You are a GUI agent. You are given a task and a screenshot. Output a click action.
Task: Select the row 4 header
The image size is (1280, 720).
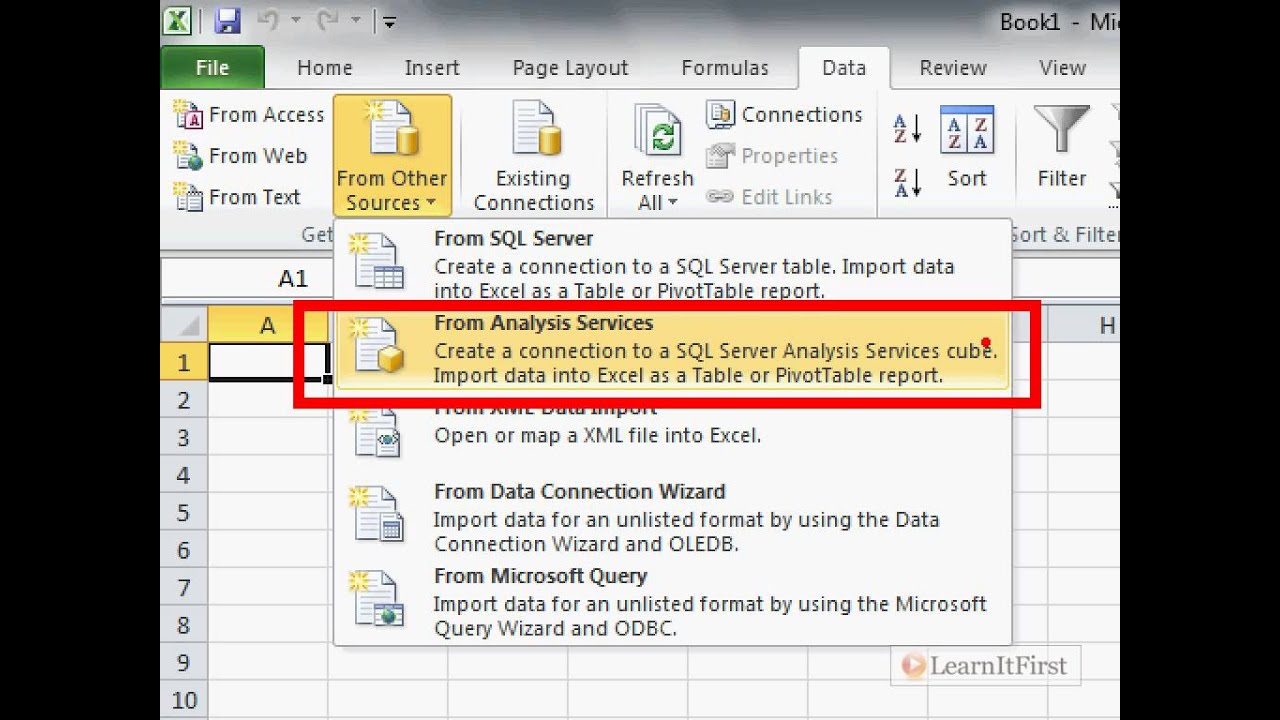tap(184, 475)
